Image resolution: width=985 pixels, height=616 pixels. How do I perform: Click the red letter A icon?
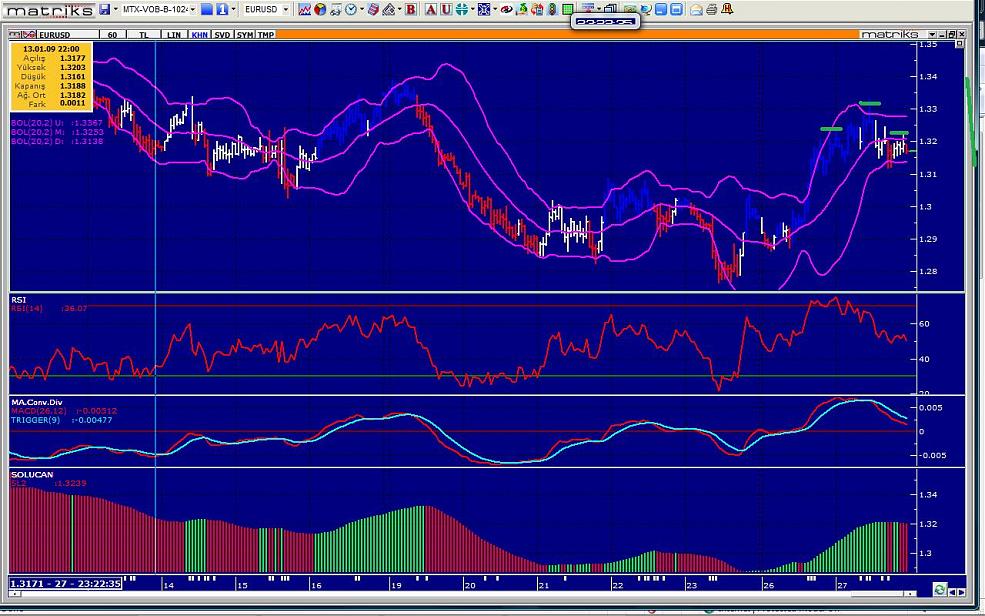tap(430, 10)
